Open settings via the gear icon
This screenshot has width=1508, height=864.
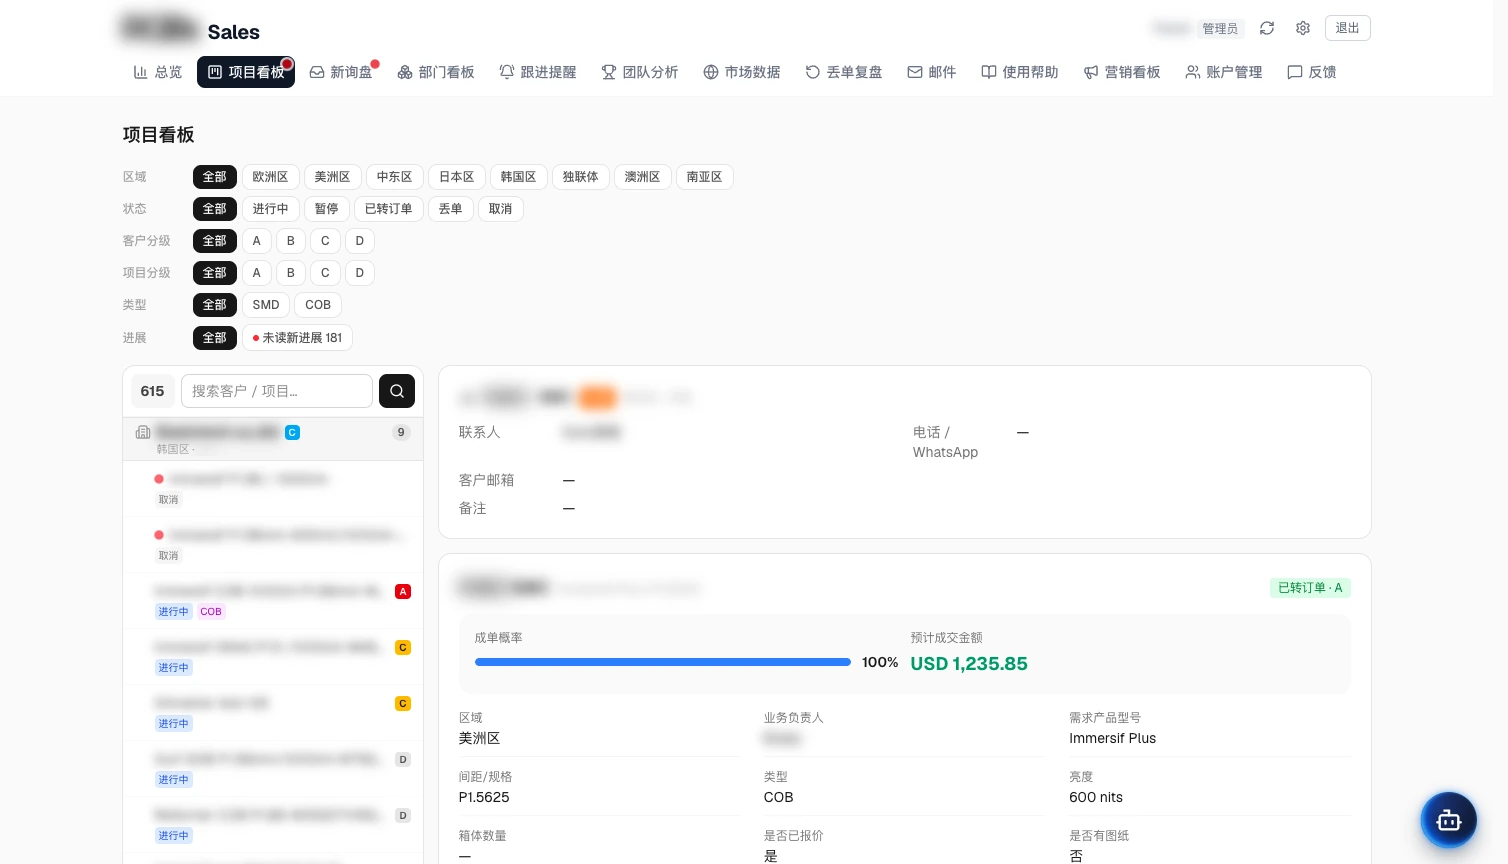point(1303,28)
